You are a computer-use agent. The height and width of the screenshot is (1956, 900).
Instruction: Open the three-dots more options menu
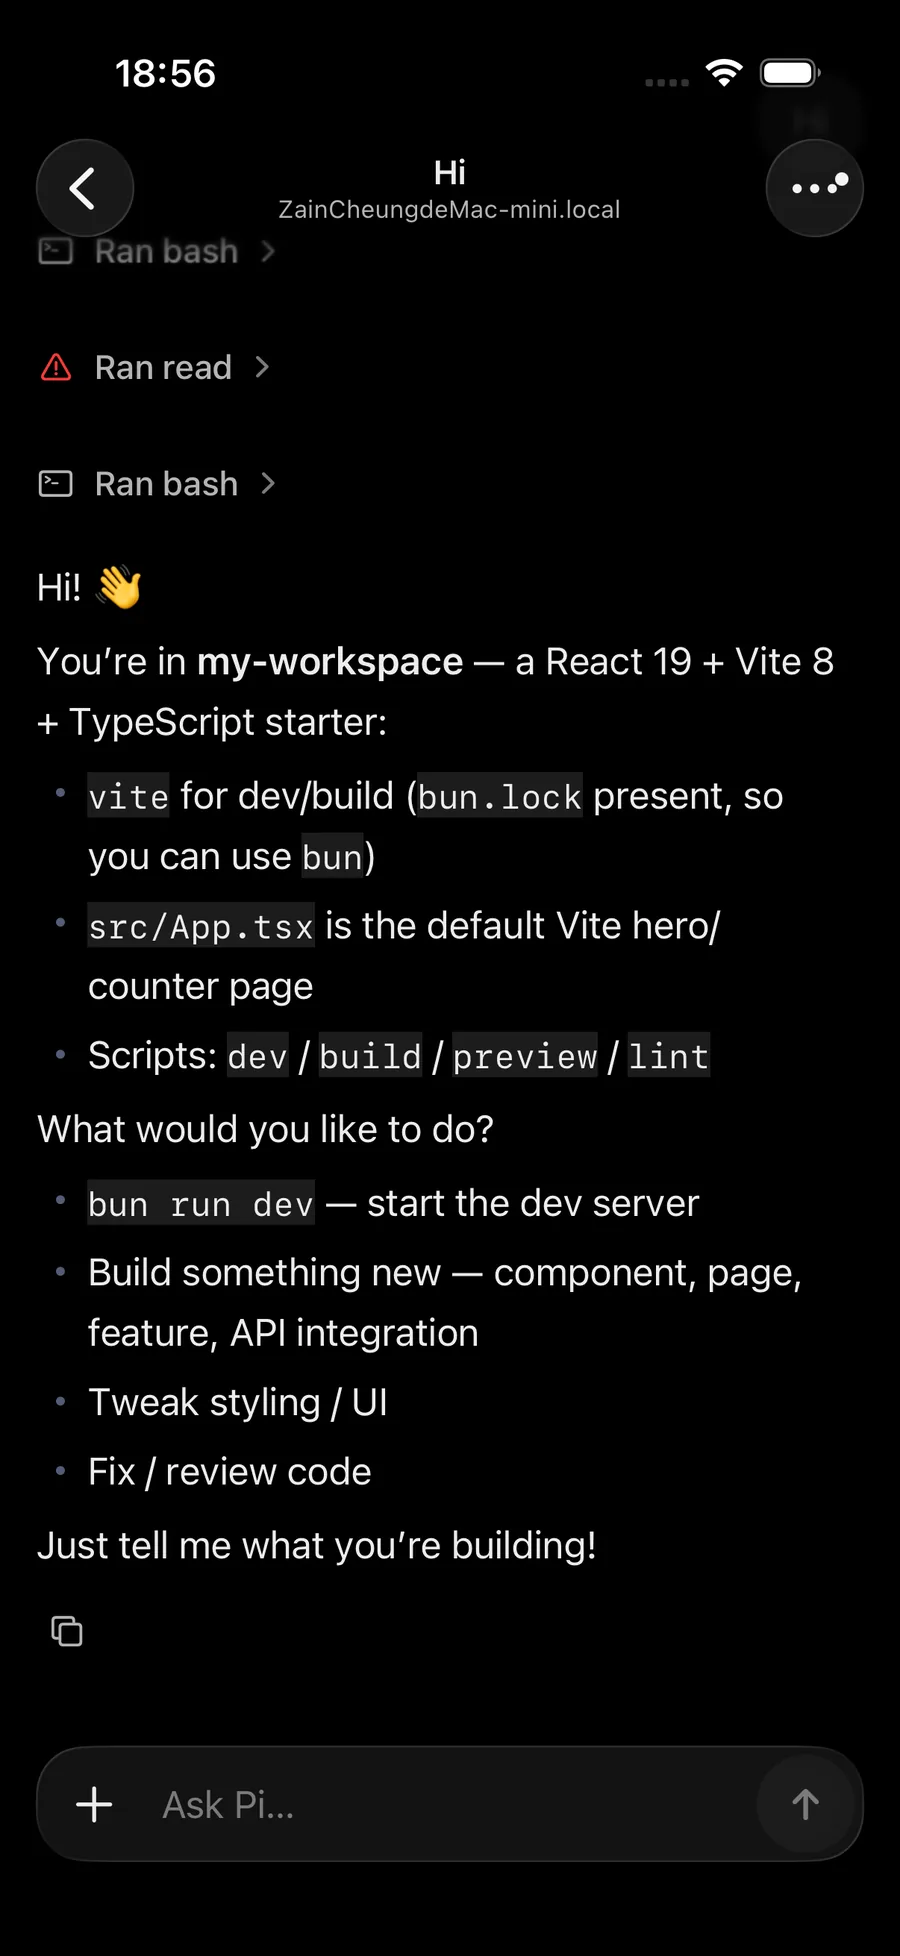tap(815, 188)
